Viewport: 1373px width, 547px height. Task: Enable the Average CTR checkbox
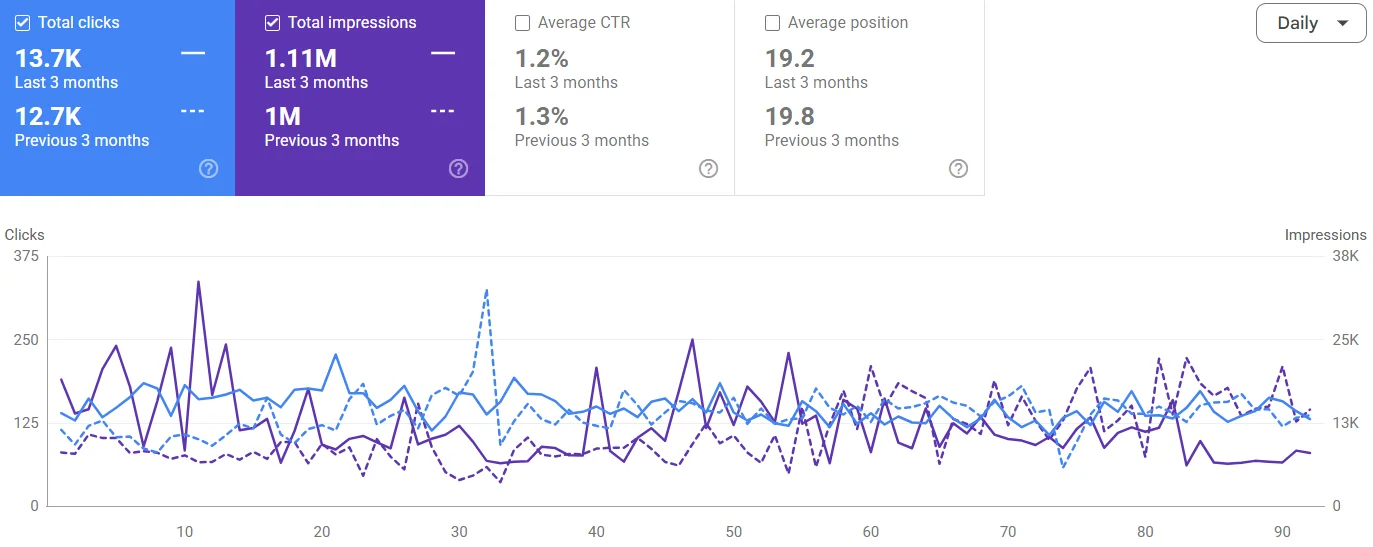coord(523,22)
